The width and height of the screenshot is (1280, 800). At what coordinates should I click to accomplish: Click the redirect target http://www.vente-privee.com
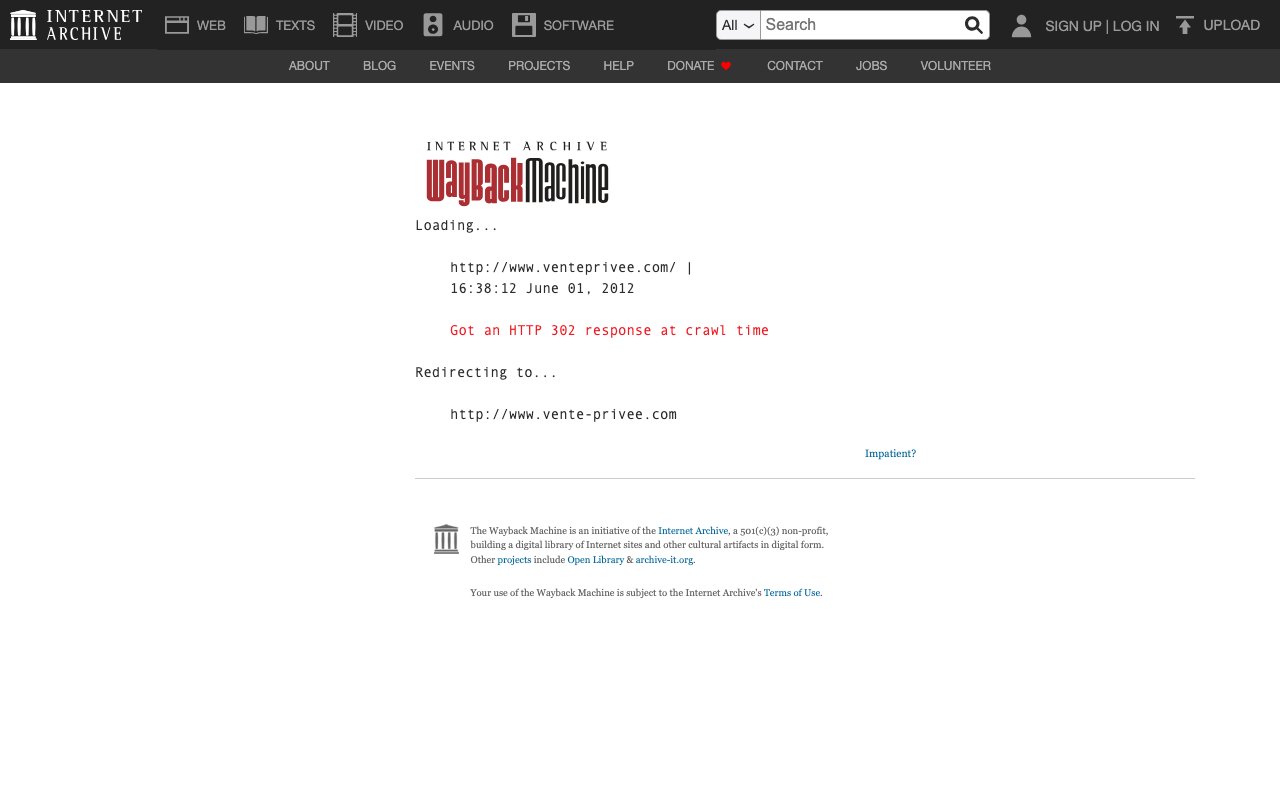563,414
